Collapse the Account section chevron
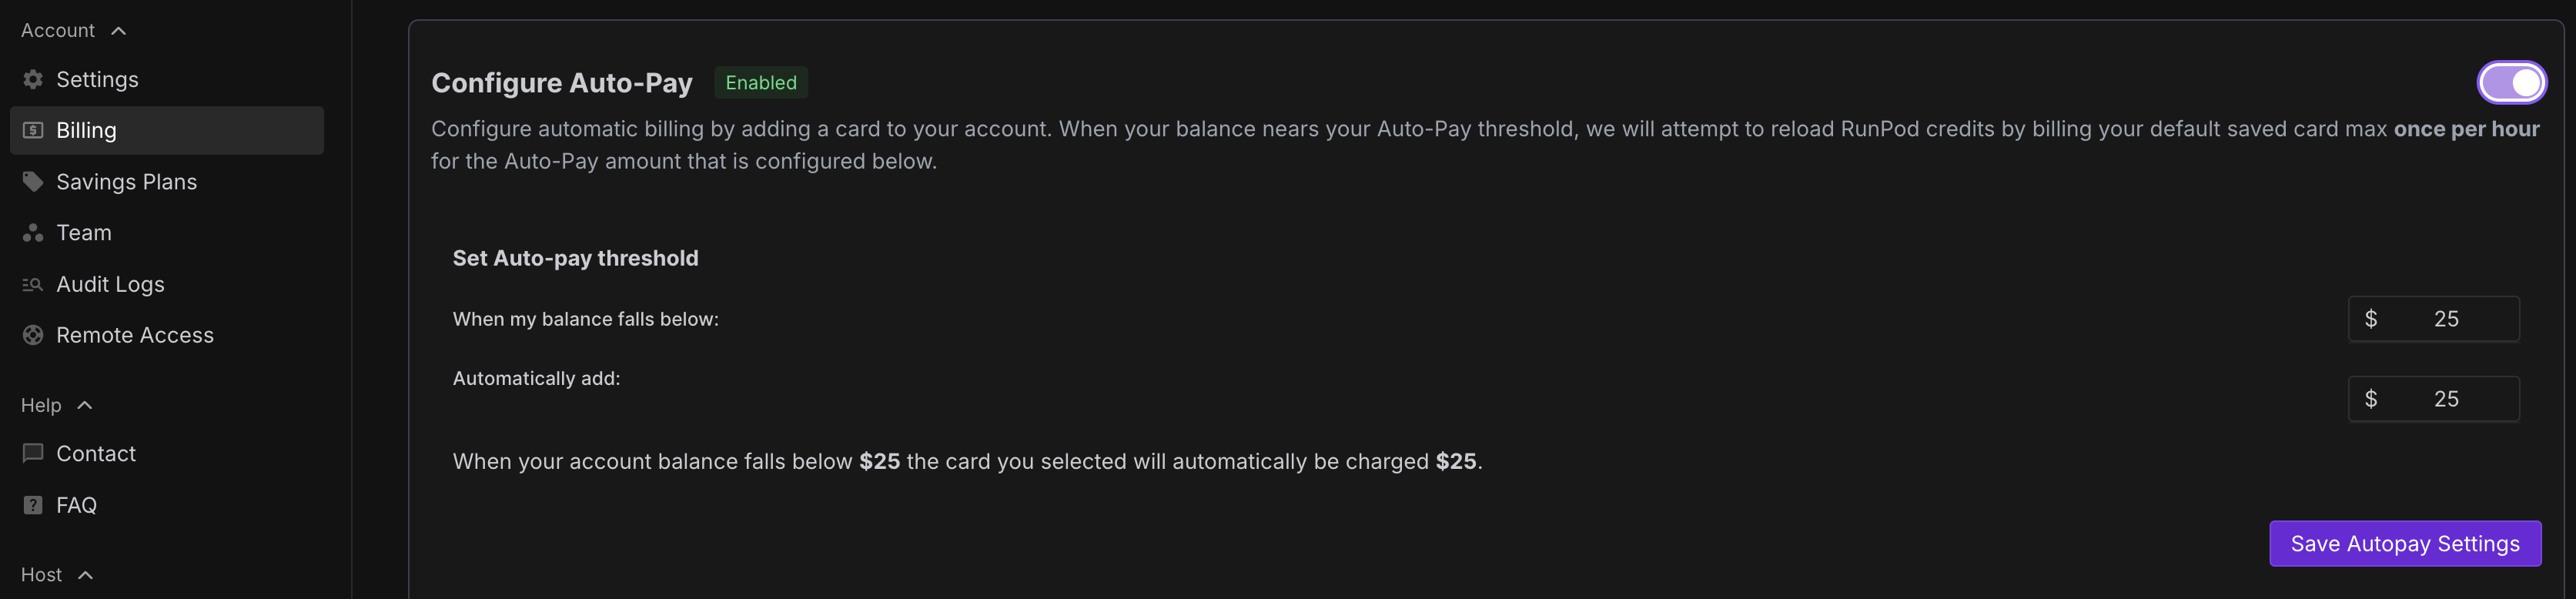 [118, 31]
